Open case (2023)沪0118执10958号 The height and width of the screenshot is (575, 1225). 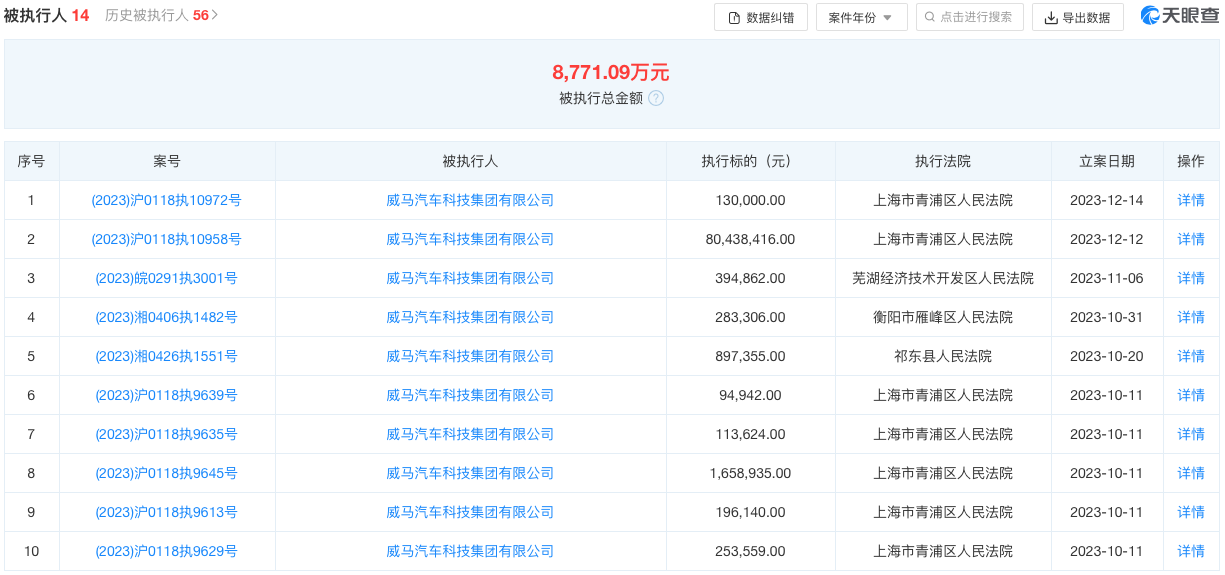click(167, 239)
